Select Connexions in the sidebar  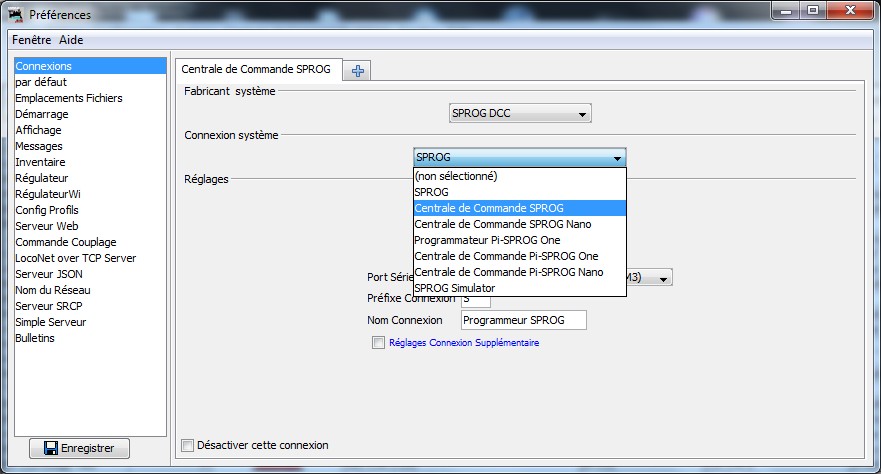(x=90, y=66)
